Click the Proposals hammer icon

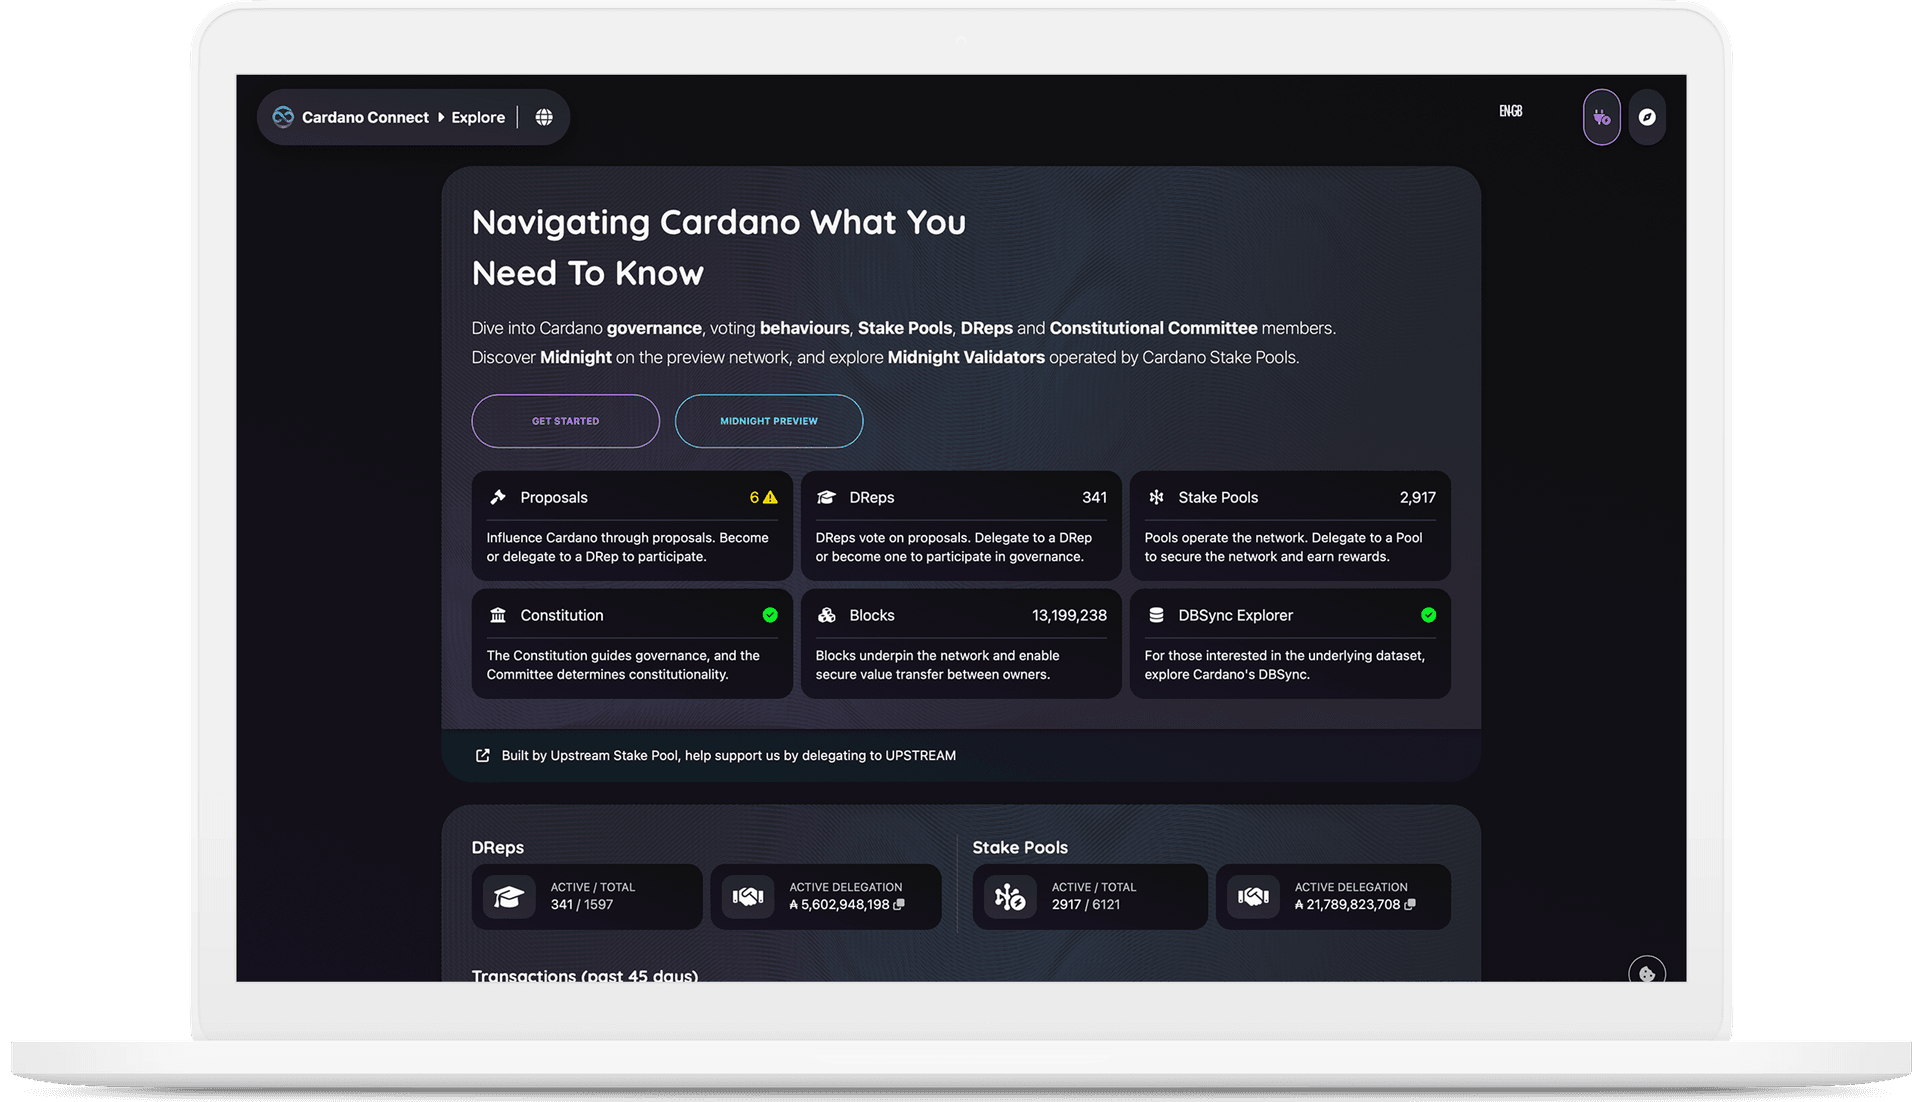(497, 496)
